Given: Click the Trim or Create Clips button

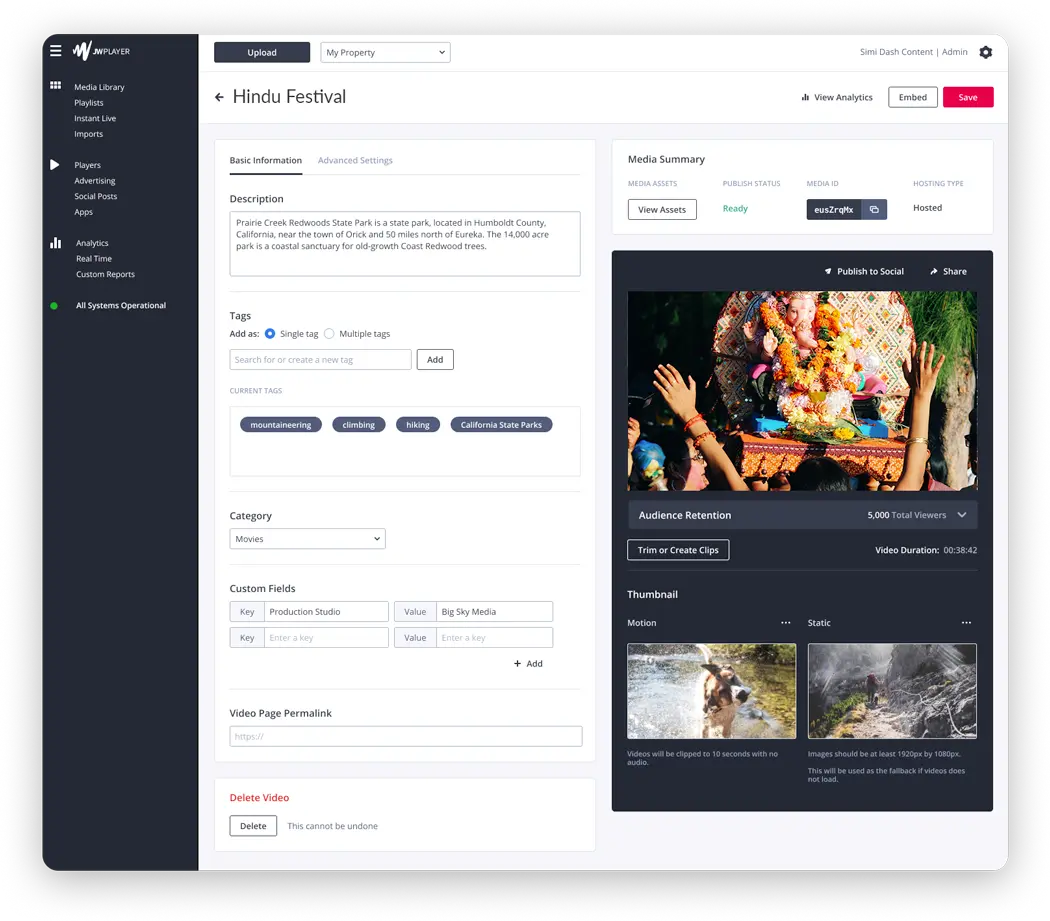Looking at the screenshot, I should tap(678, 550).
